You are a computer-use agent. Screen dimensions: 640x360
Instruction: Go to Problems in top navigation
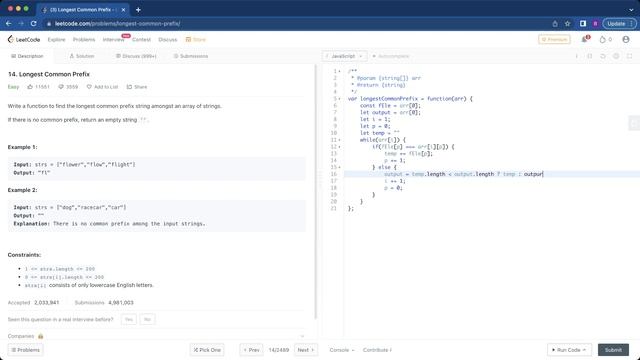[84, 40]
